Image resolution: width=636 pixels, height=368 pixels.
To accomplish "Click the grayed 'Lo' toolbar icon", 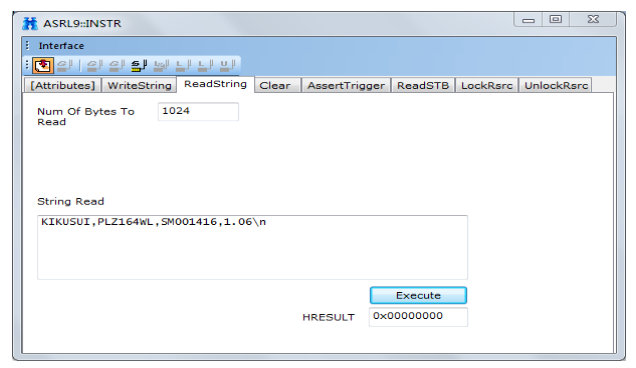I will [x=161, y=65].
